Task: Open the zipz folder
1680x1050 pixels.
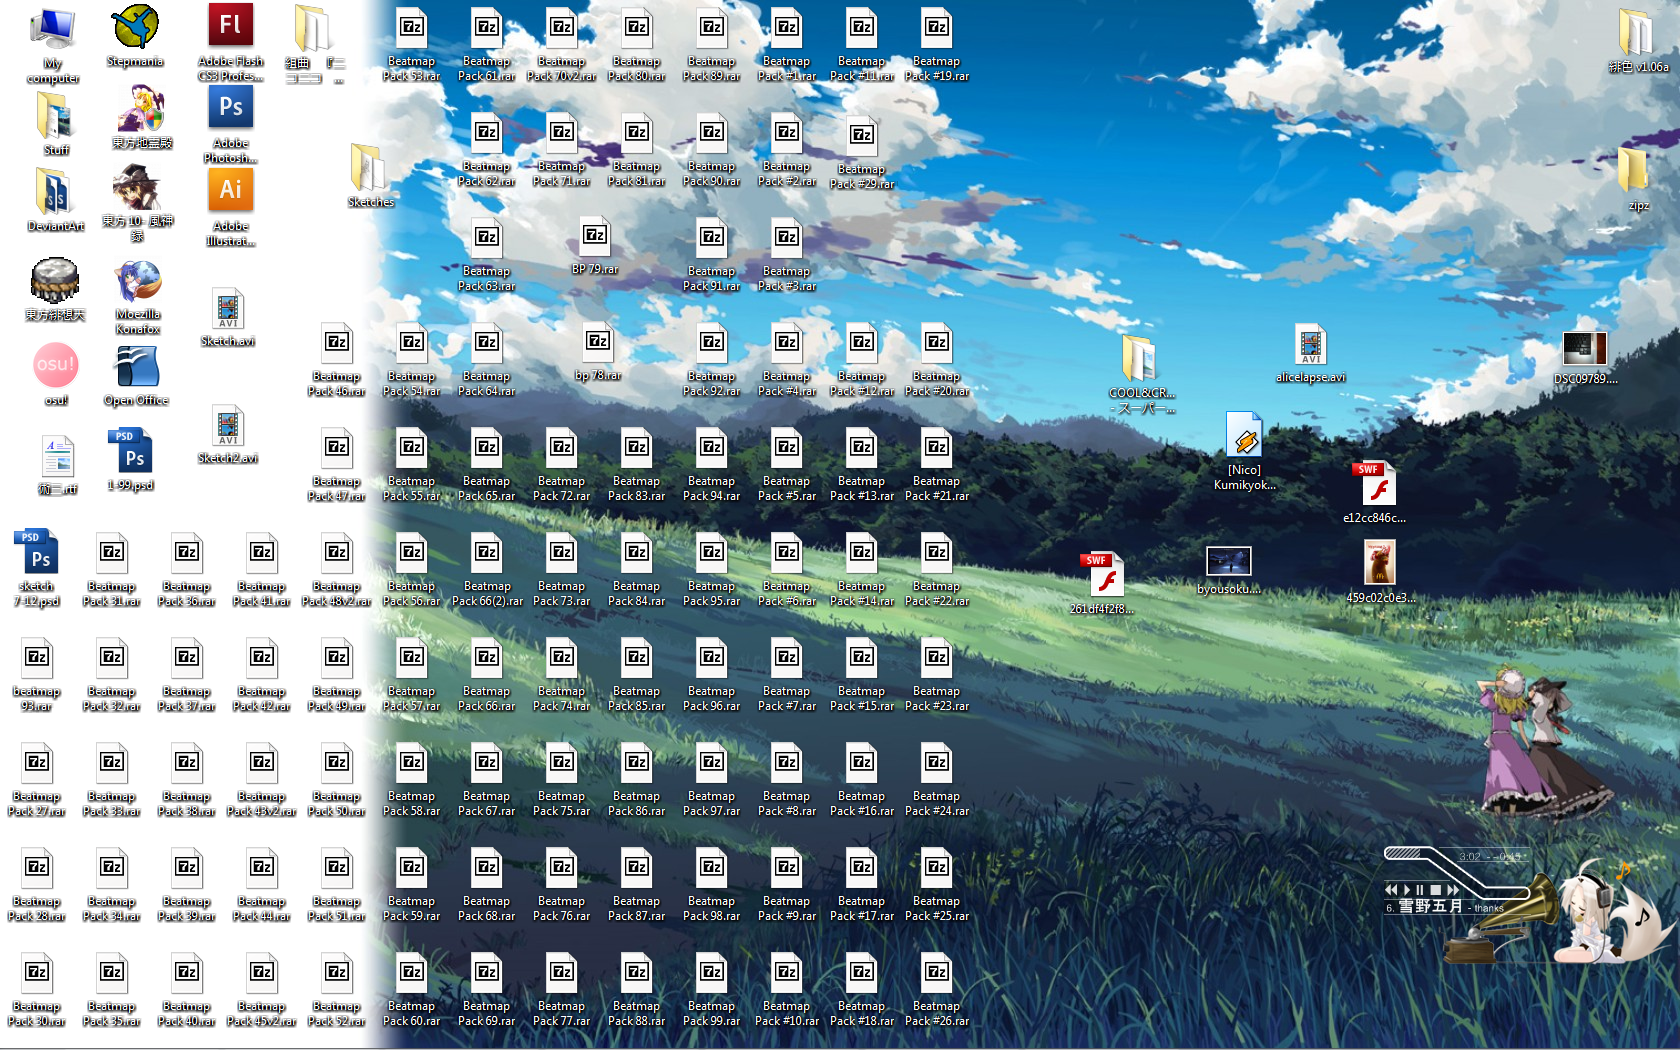Action: pyautogui.click(x=1638, y=178)
